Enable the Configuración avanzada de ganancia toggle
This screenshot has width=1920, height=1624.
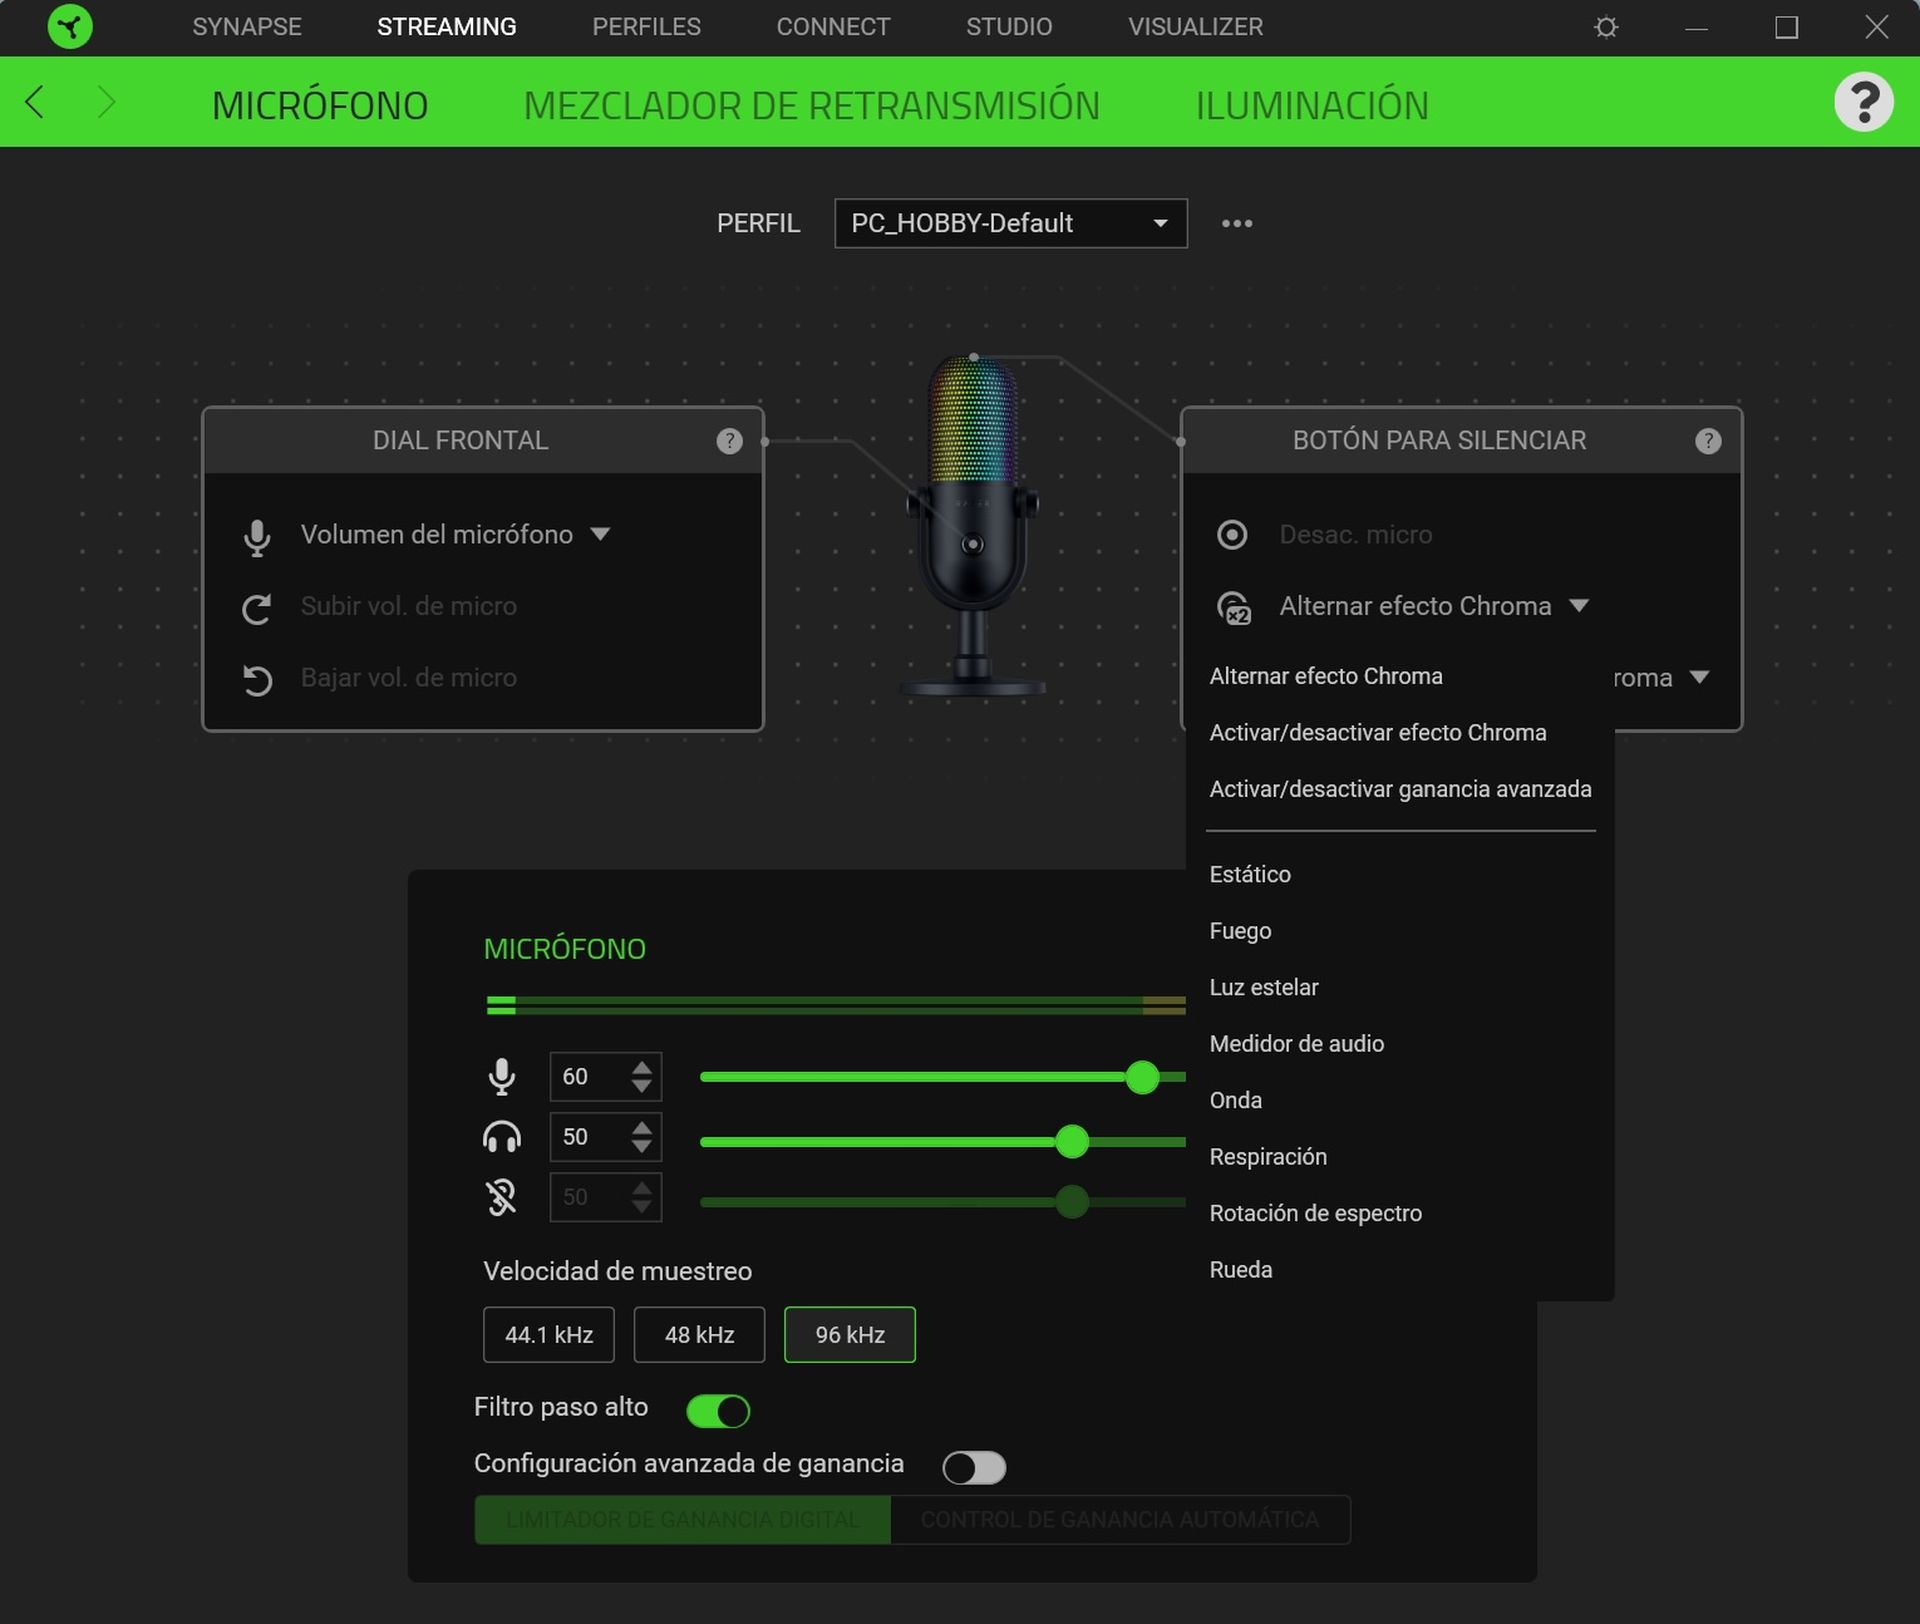coord(974,1466)
